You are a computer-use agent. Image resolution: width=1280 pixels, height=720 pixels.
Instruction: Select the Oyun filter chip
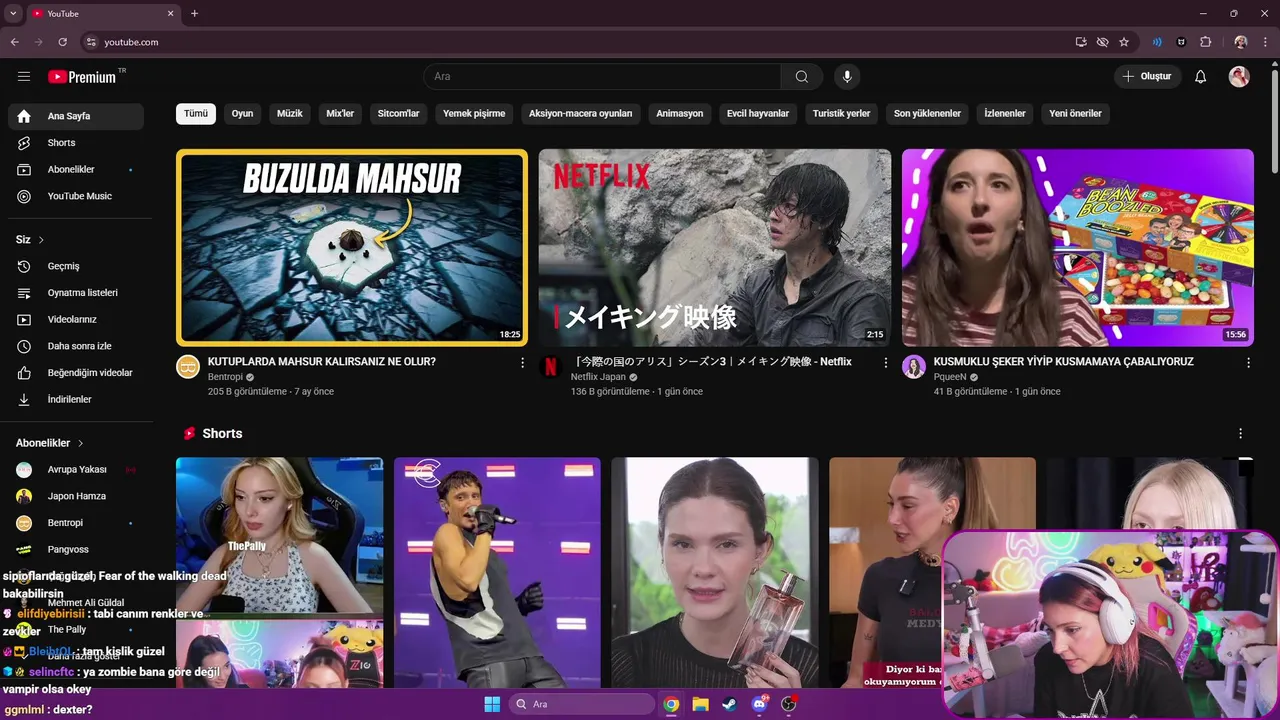tap(242, 113)
